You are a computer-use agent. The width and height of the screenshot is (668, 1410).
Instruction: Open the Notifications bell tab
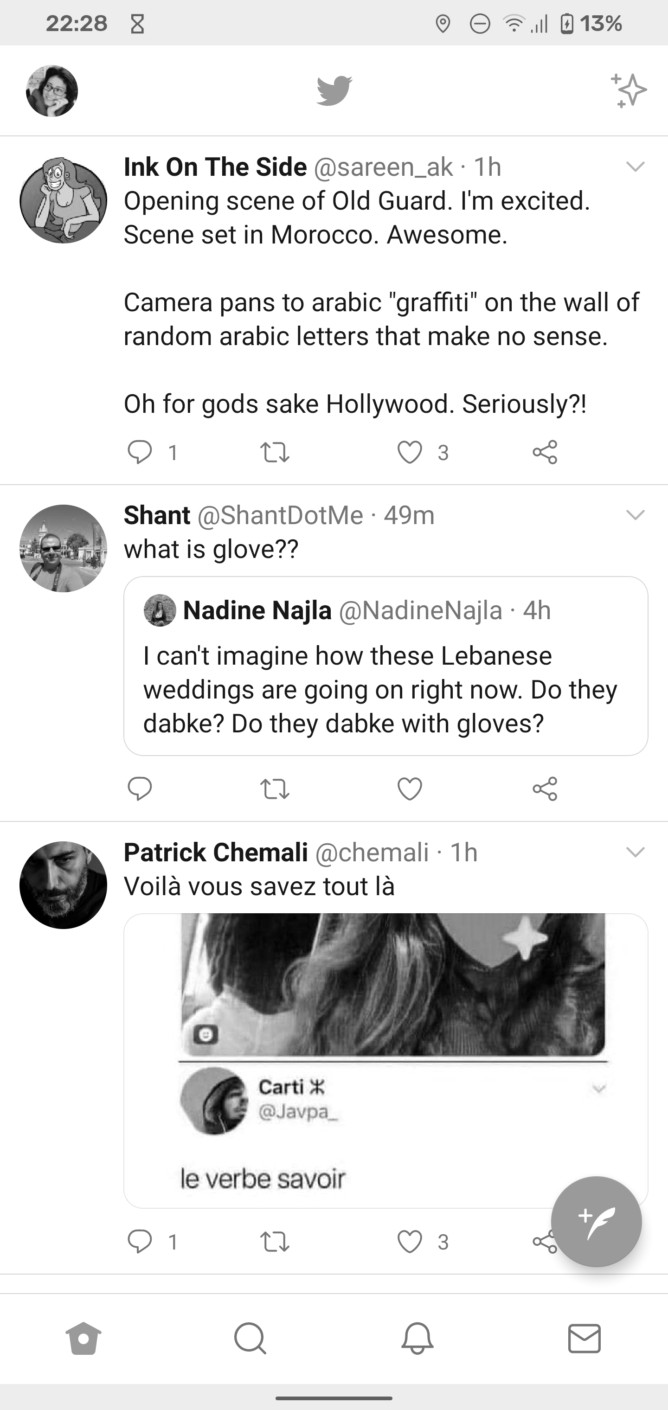click(x=417, y=1338)
